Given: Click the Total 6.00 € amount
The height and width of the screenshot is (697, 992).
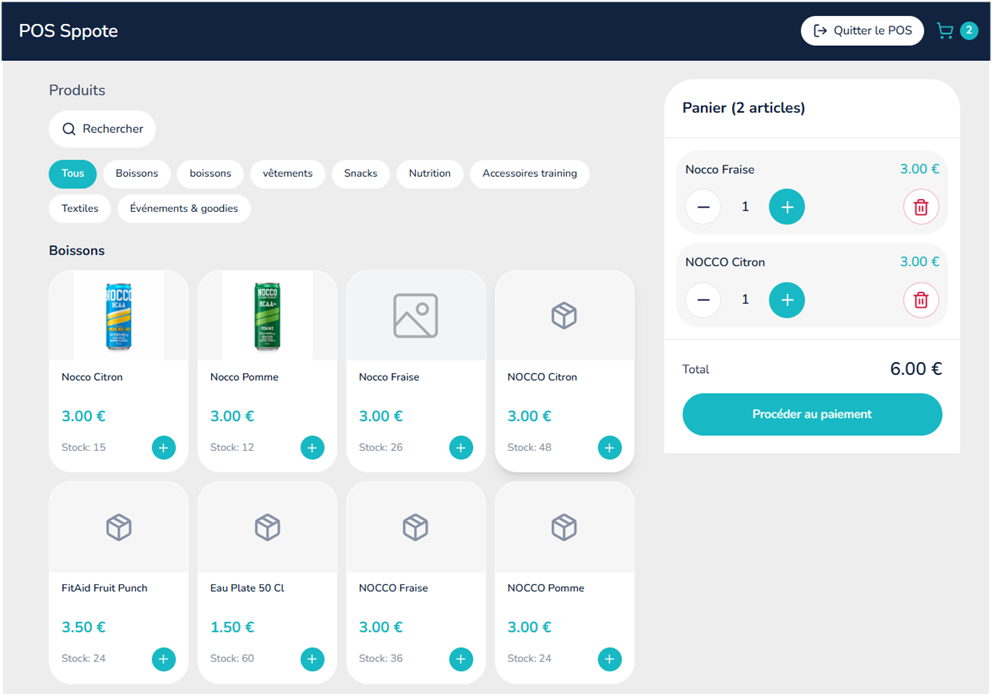Looking at the screenshot, I should [915, 369].
